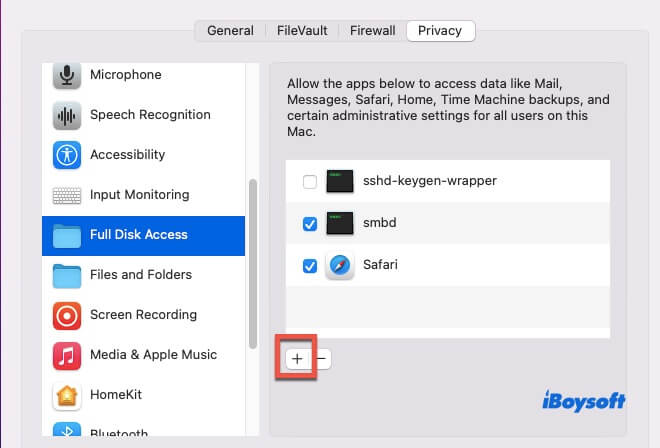The image size is (660, 448).
Task: Click the Safari compass icon
Action: pos(340,266)
